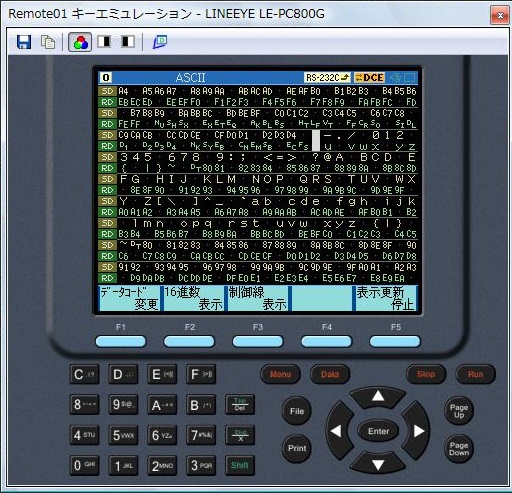
Task: Click the copy screen icon
Action: [48, 42]
